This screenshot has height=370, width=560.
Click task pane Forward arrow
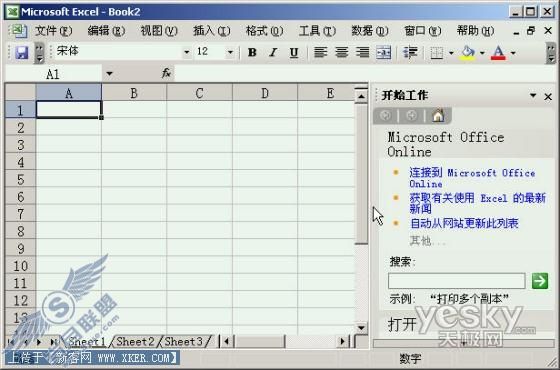pos(411,115)
